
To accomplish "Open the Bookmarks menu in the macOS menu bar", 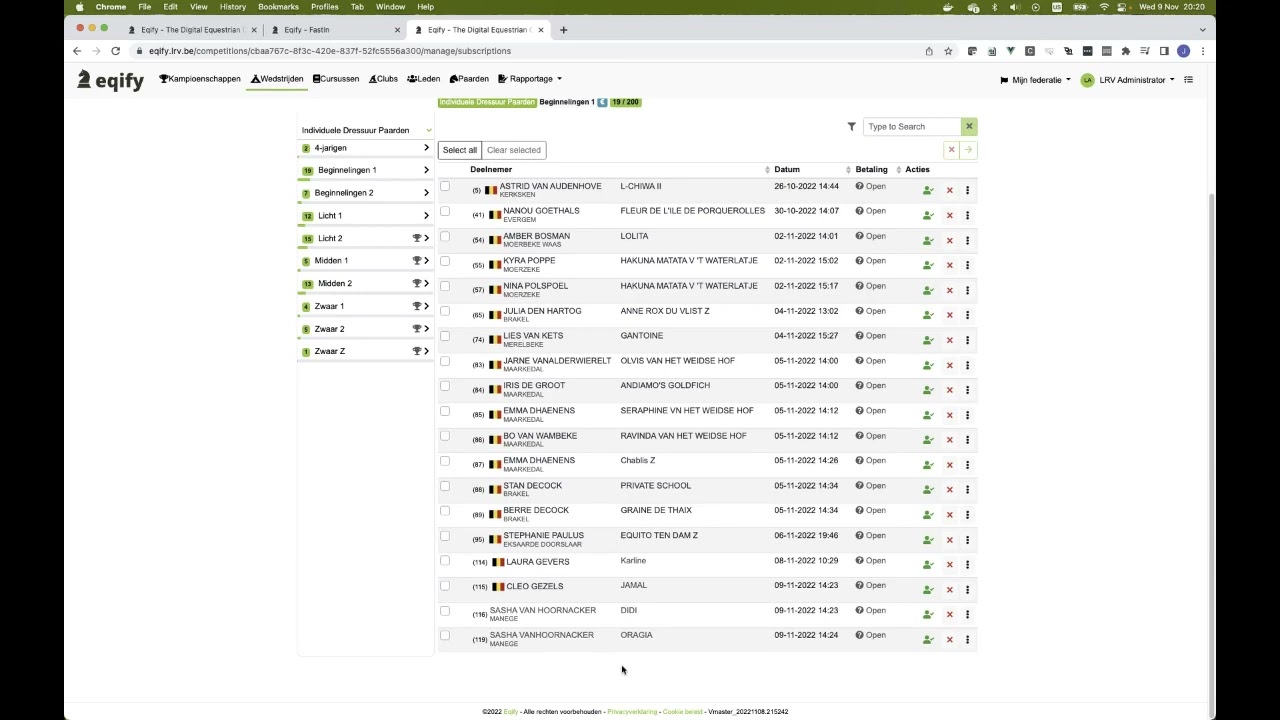I will pyautogui.click(x=278, y=7).
